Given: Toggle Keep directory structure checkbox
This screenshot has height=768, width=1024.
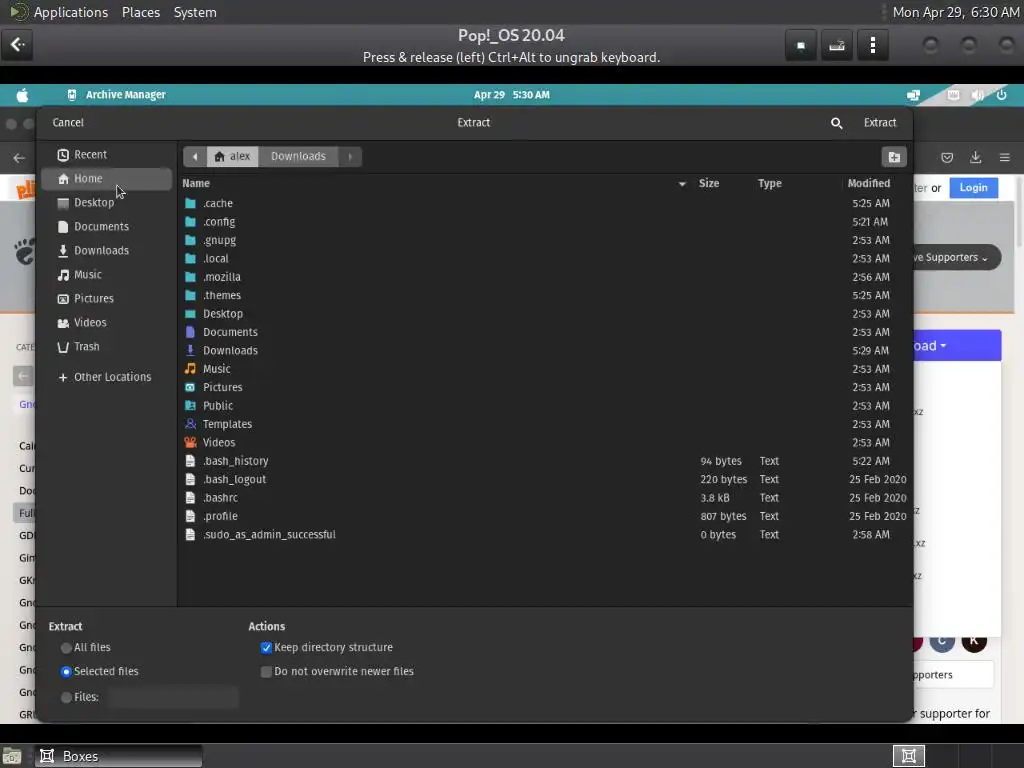Looking at the screenshot, I should 266,648.
